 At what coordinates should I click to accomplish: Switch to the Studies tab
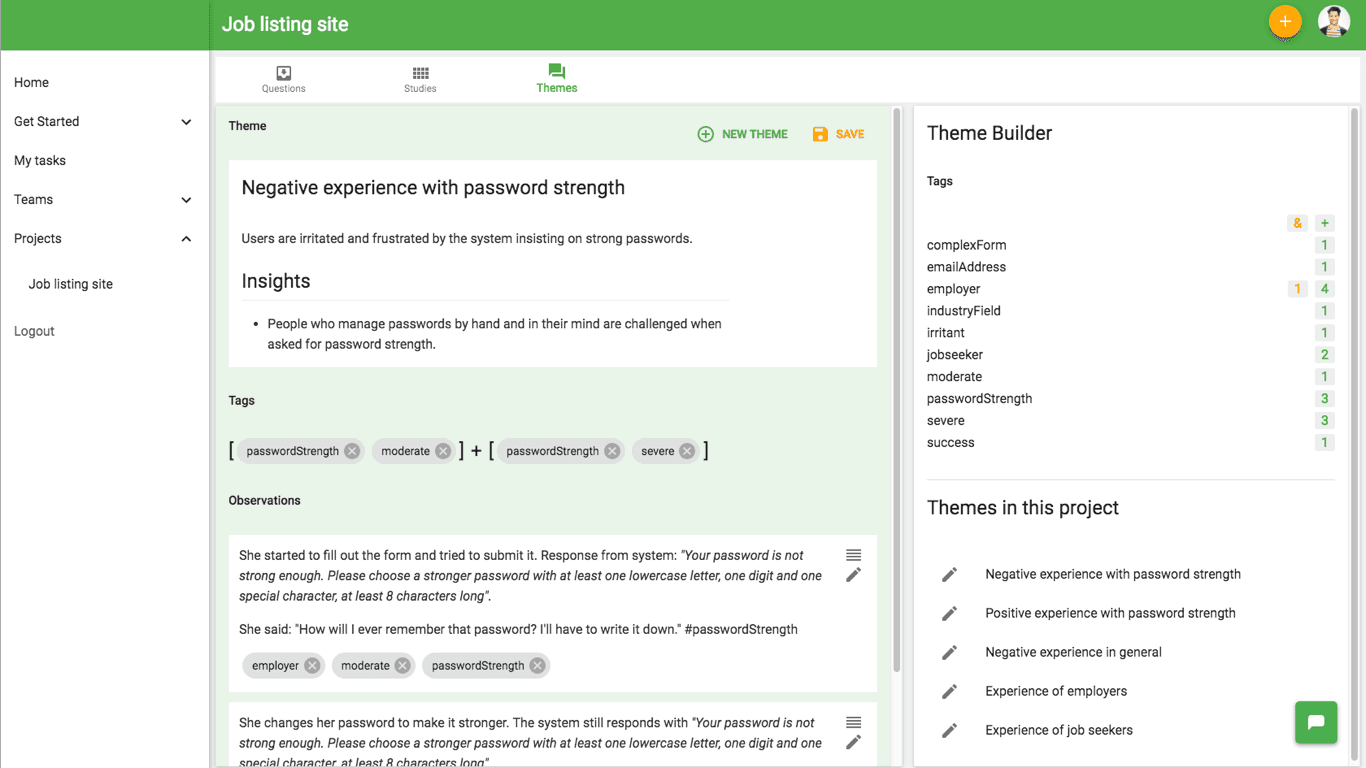pos(420,79)
